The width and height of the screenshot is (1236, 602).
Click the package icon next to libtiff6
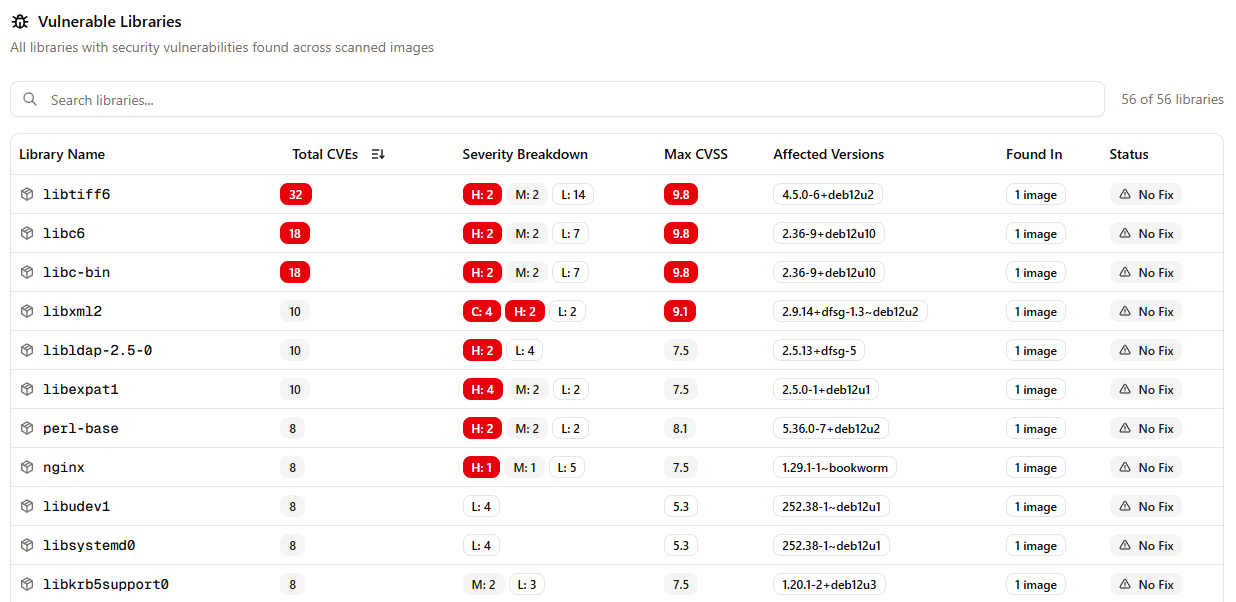27,194
